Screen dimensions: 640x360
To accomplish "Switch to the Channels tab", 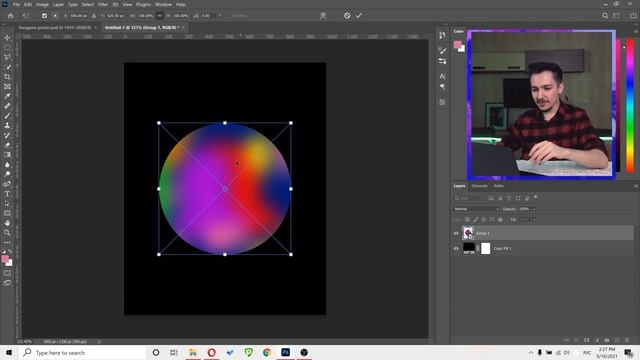I will 479,186.
